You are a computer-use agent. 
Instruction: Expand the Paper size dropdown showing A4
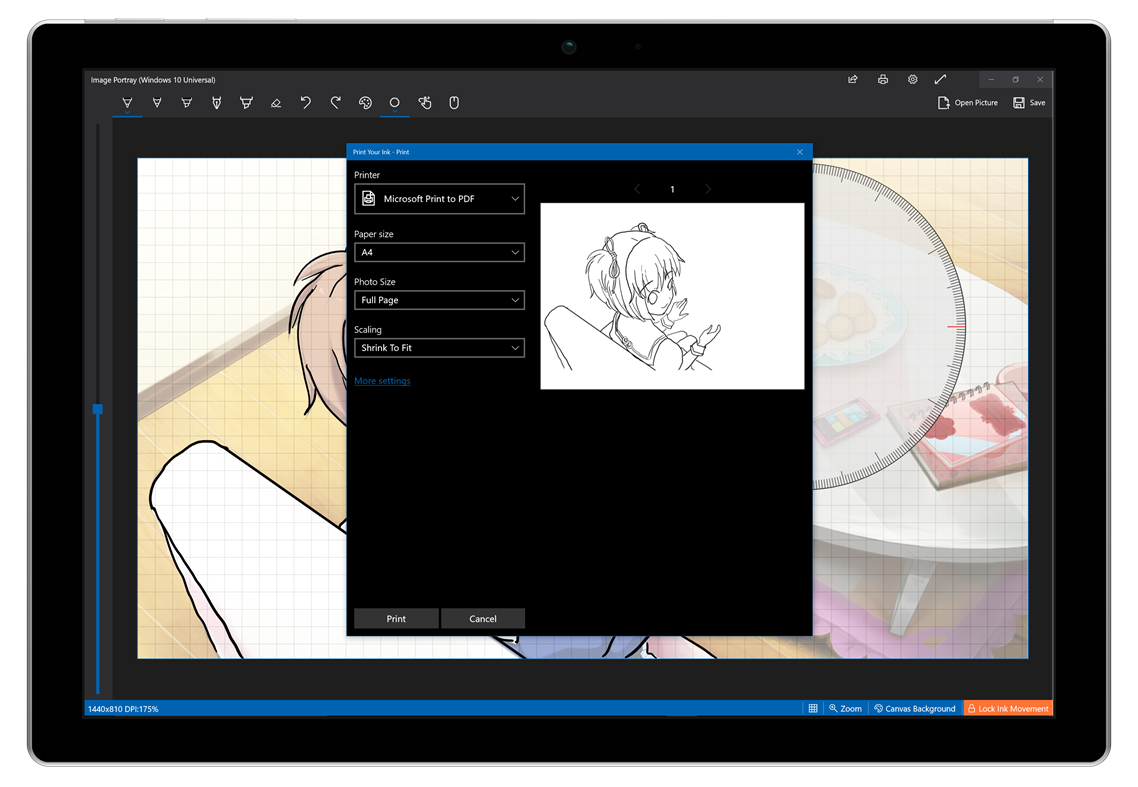439,252
